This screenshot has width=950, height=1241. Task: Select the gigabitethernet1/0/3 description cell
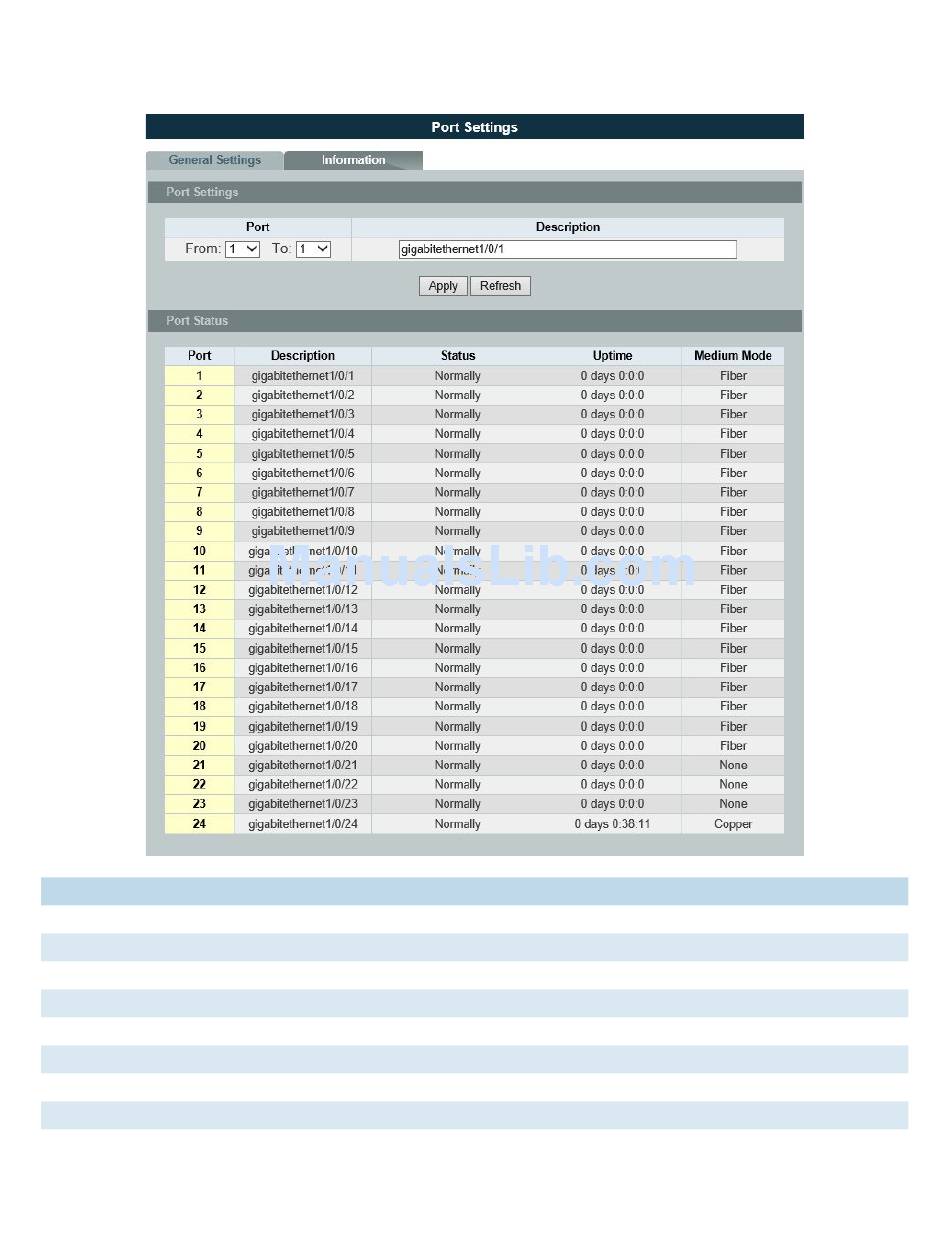pyautogui.click(x=303, y=414)
